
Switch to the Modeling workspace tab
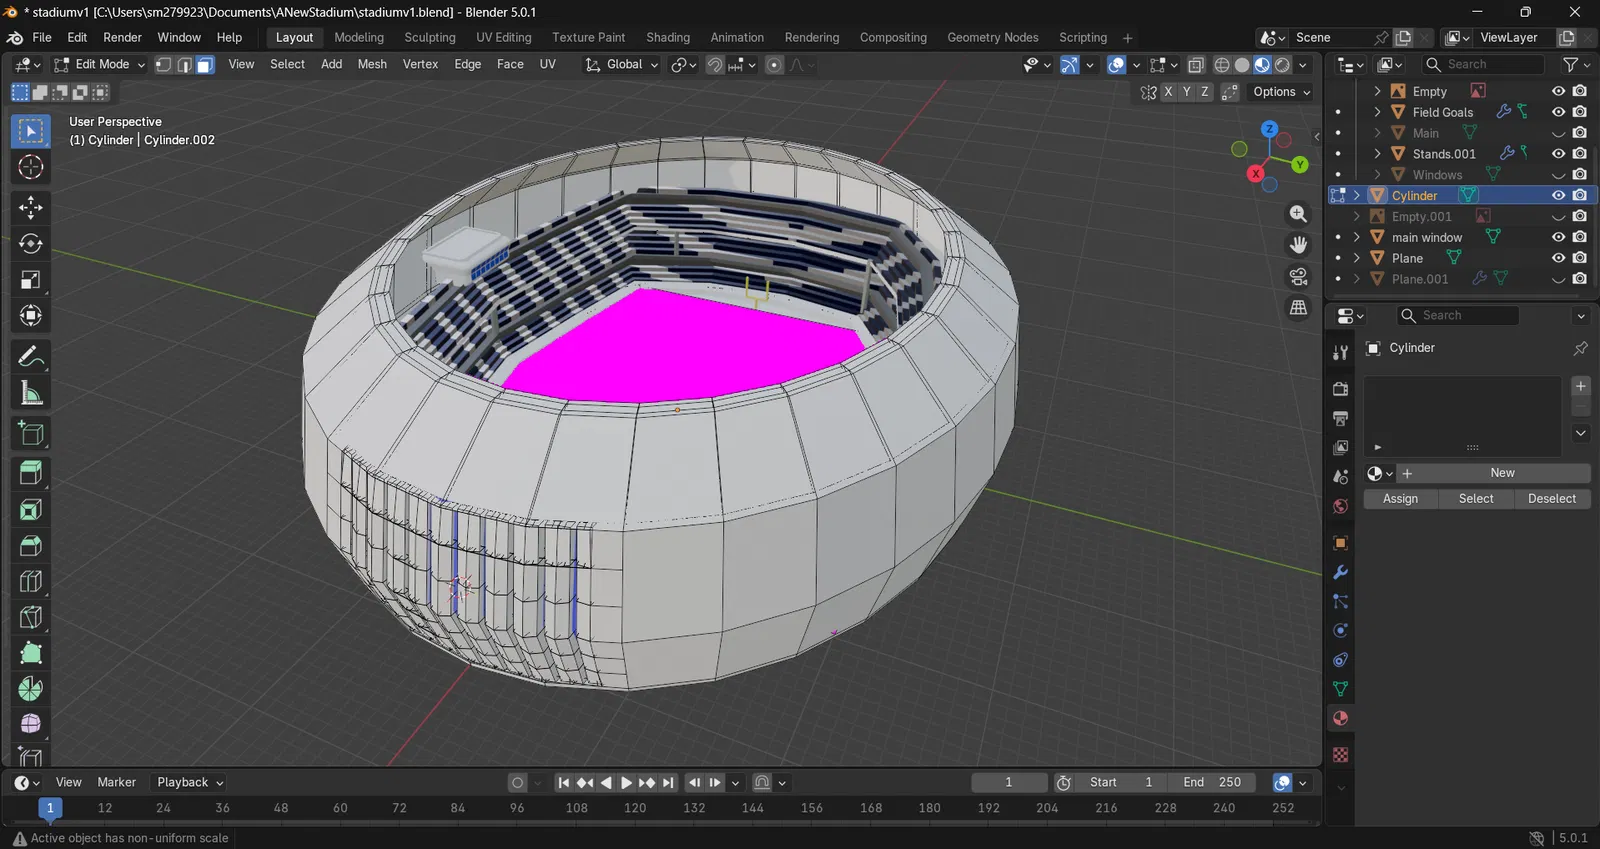tap(359, 38)
